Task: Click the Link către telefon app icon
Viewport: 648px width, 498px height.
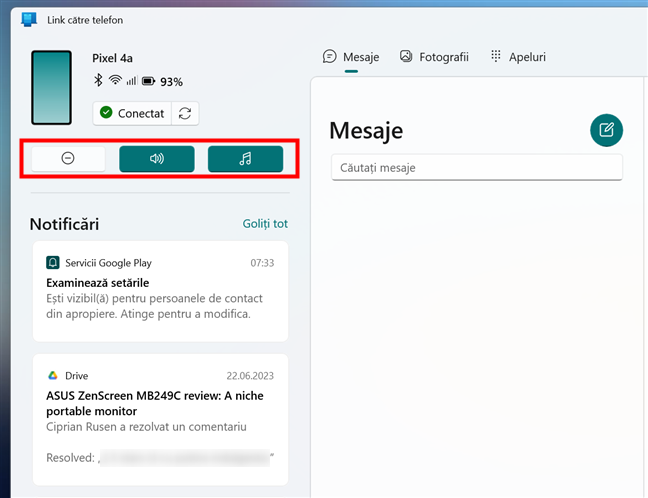Action: tap(29, 19)
